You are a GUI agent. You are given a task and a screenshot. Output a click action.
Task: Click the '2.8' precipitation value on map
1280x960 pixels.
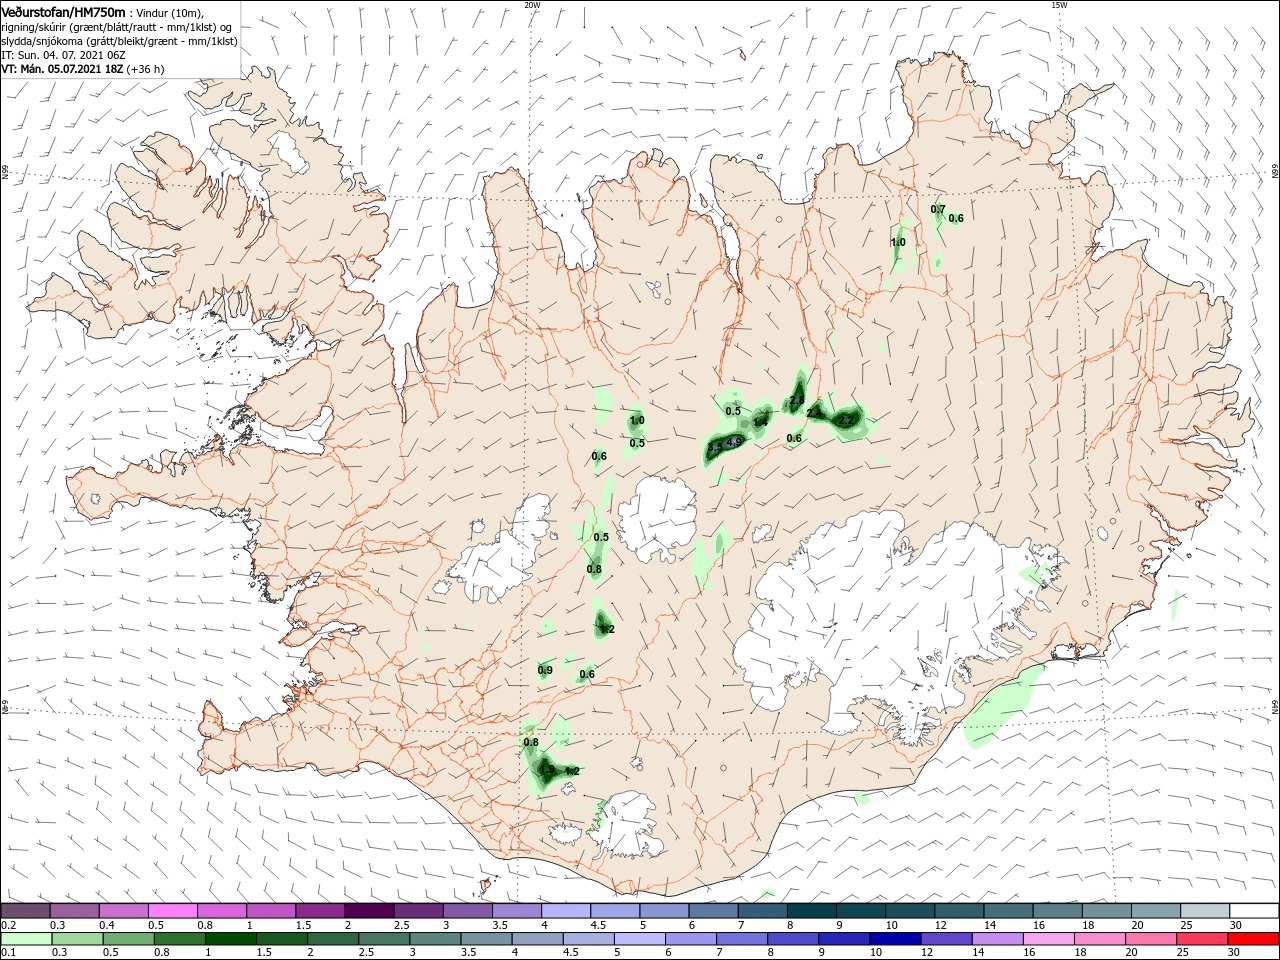tap(797, 400)
